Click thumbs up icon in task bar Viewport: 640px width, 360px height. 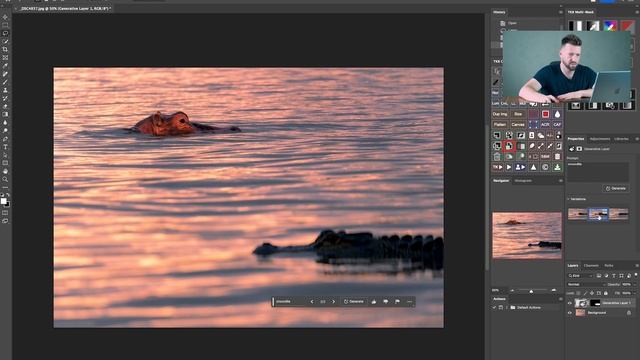click(x=374, y=302)
